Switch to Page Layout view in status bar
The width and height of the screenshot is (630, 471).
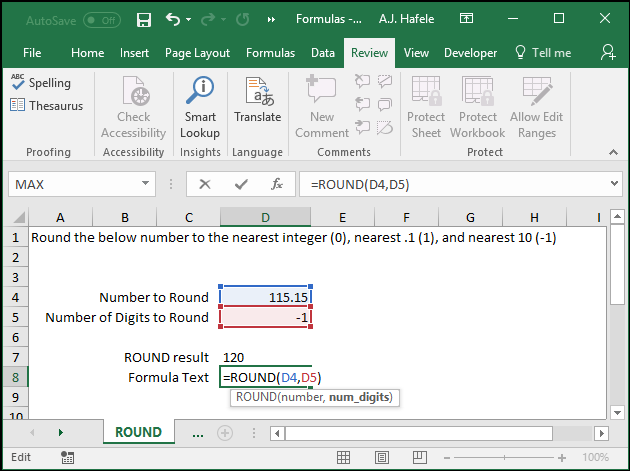pyautogui.click(x=381, y=457)
